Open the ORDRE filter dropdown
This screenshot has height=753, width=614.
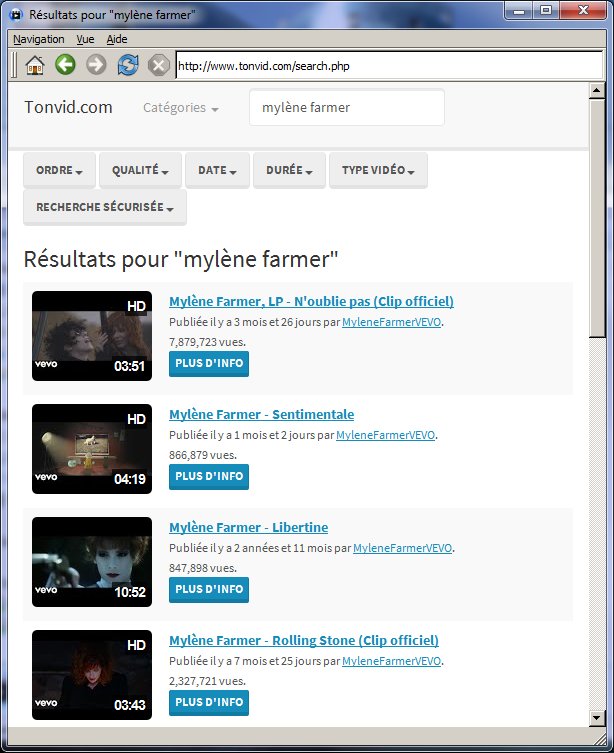[x=60, y=170]
